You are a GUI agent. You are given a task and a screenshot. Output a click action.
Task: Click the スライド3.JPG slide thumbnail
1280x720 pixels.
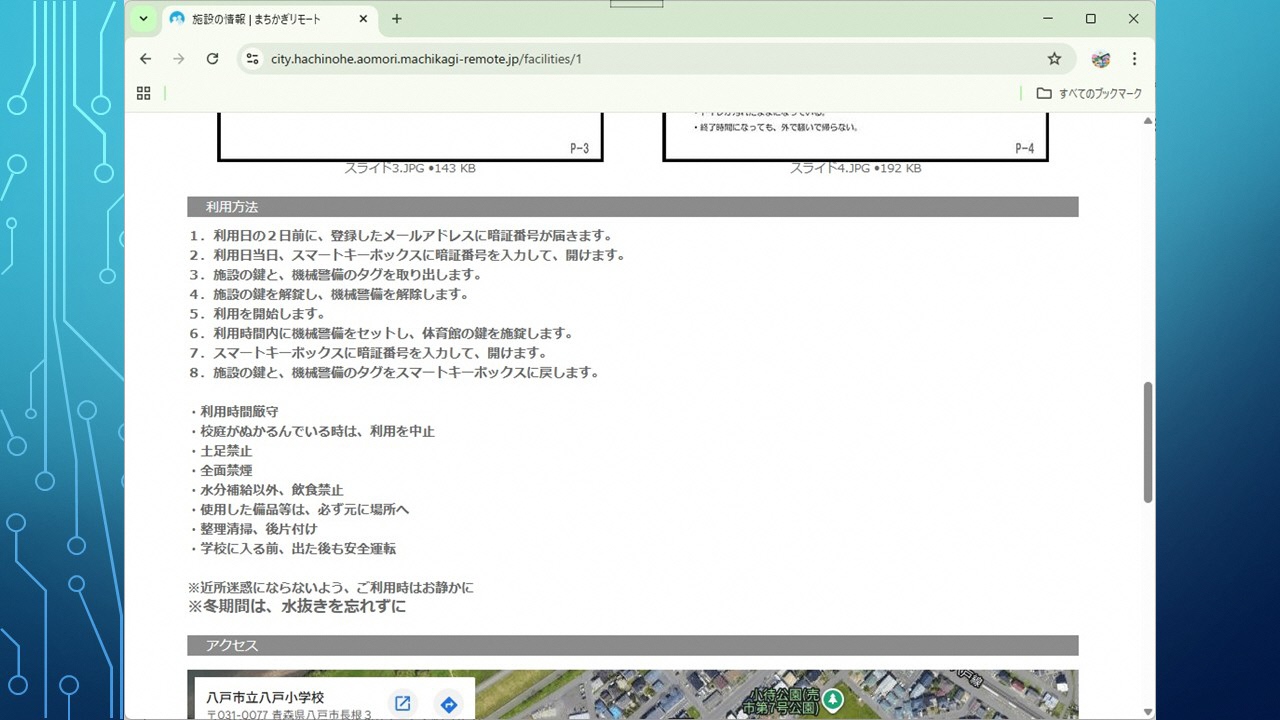[409, 137]
